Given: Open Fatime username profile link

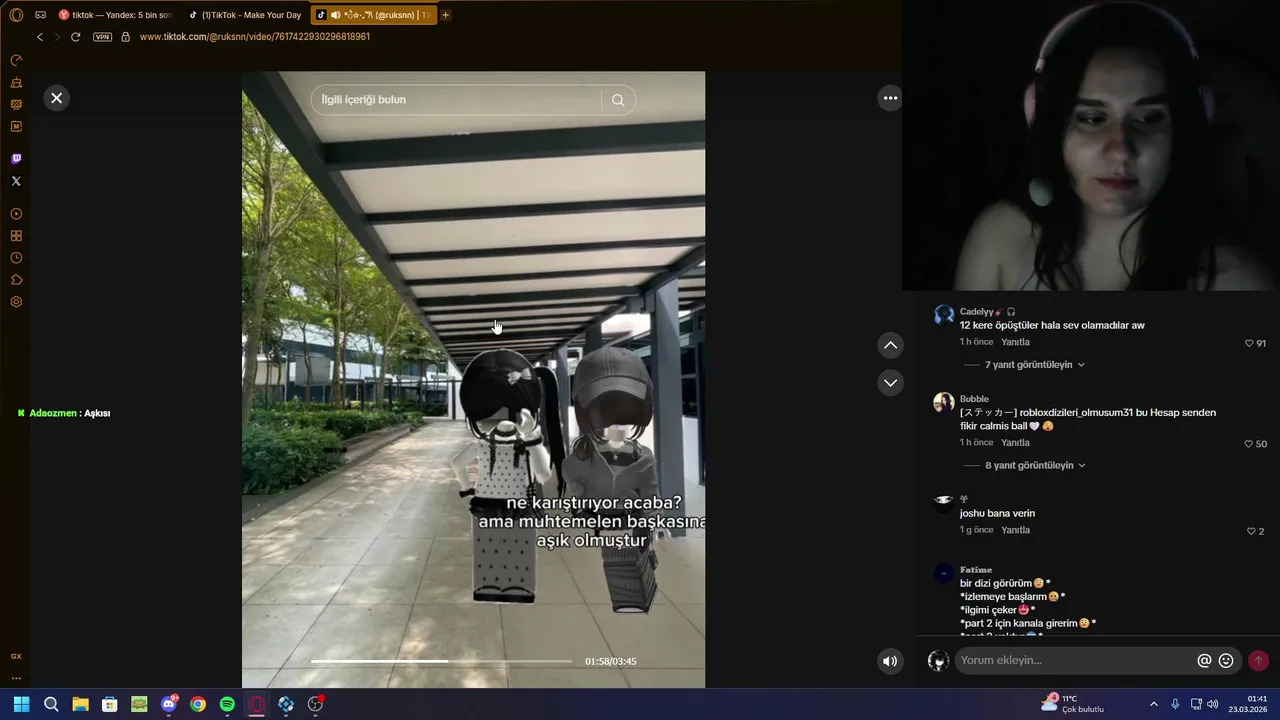Looking at the screenshot, I should (976, 570).
